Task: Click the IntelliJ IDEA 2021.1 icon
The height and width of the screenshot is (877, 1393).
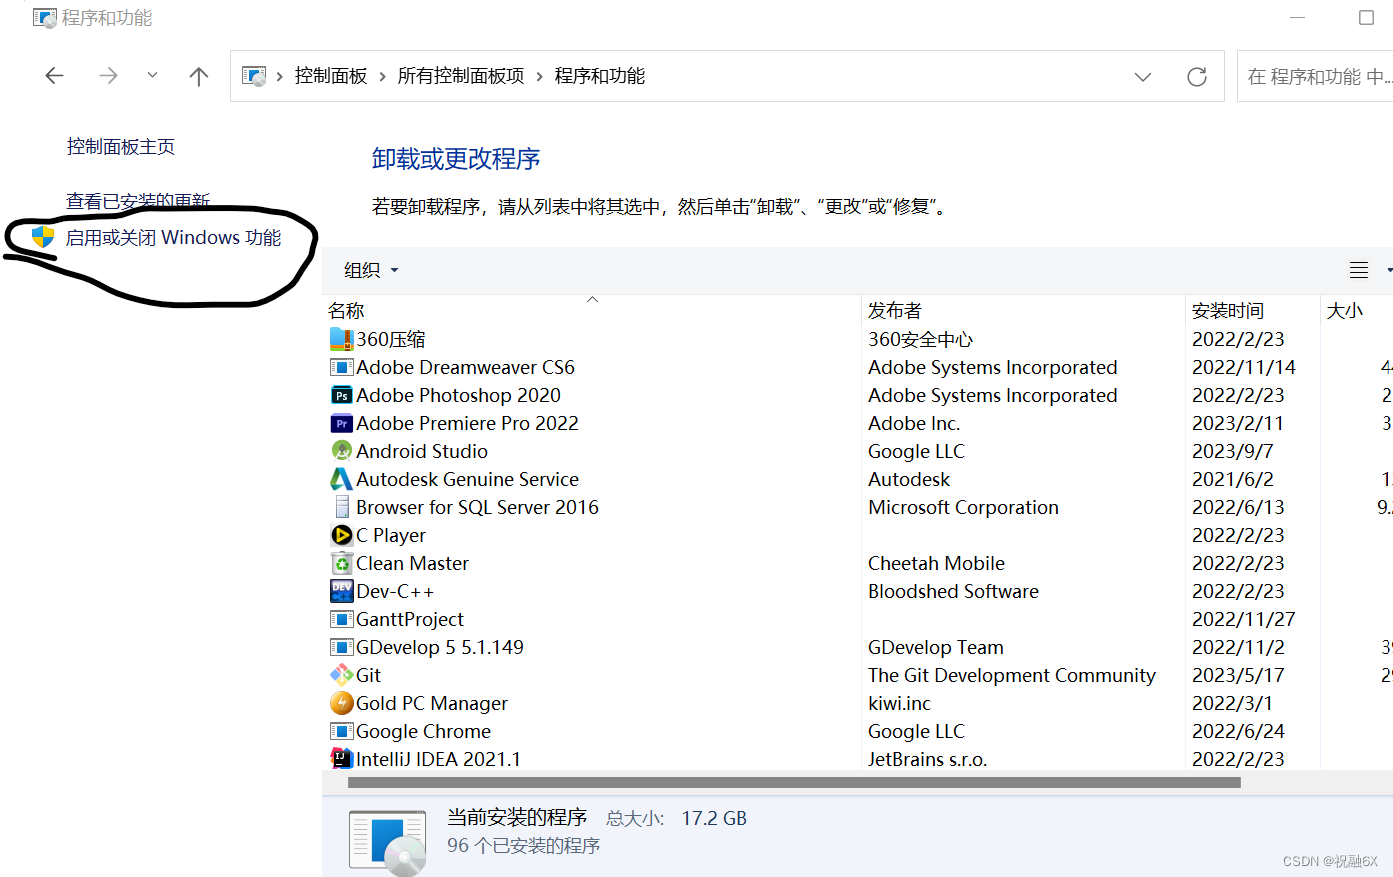Action: tap(342, 759)
